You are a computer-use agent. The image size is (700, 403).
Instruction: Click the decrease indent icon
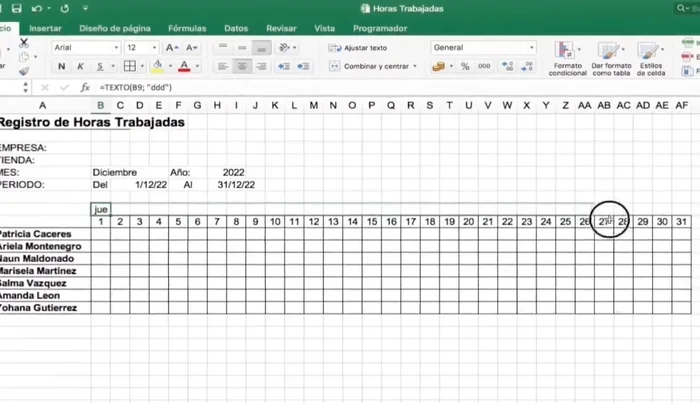coord(284,66)
